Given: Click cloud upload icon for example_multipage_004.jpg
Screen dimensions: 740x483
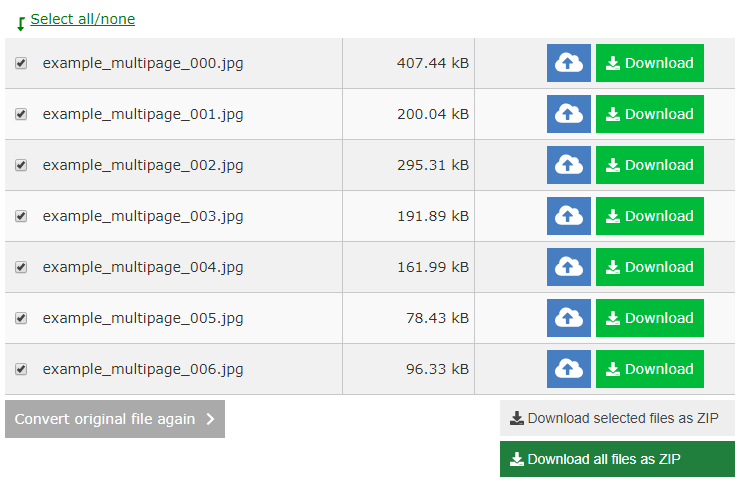Looking at the screenshot, I should (569, 267).
